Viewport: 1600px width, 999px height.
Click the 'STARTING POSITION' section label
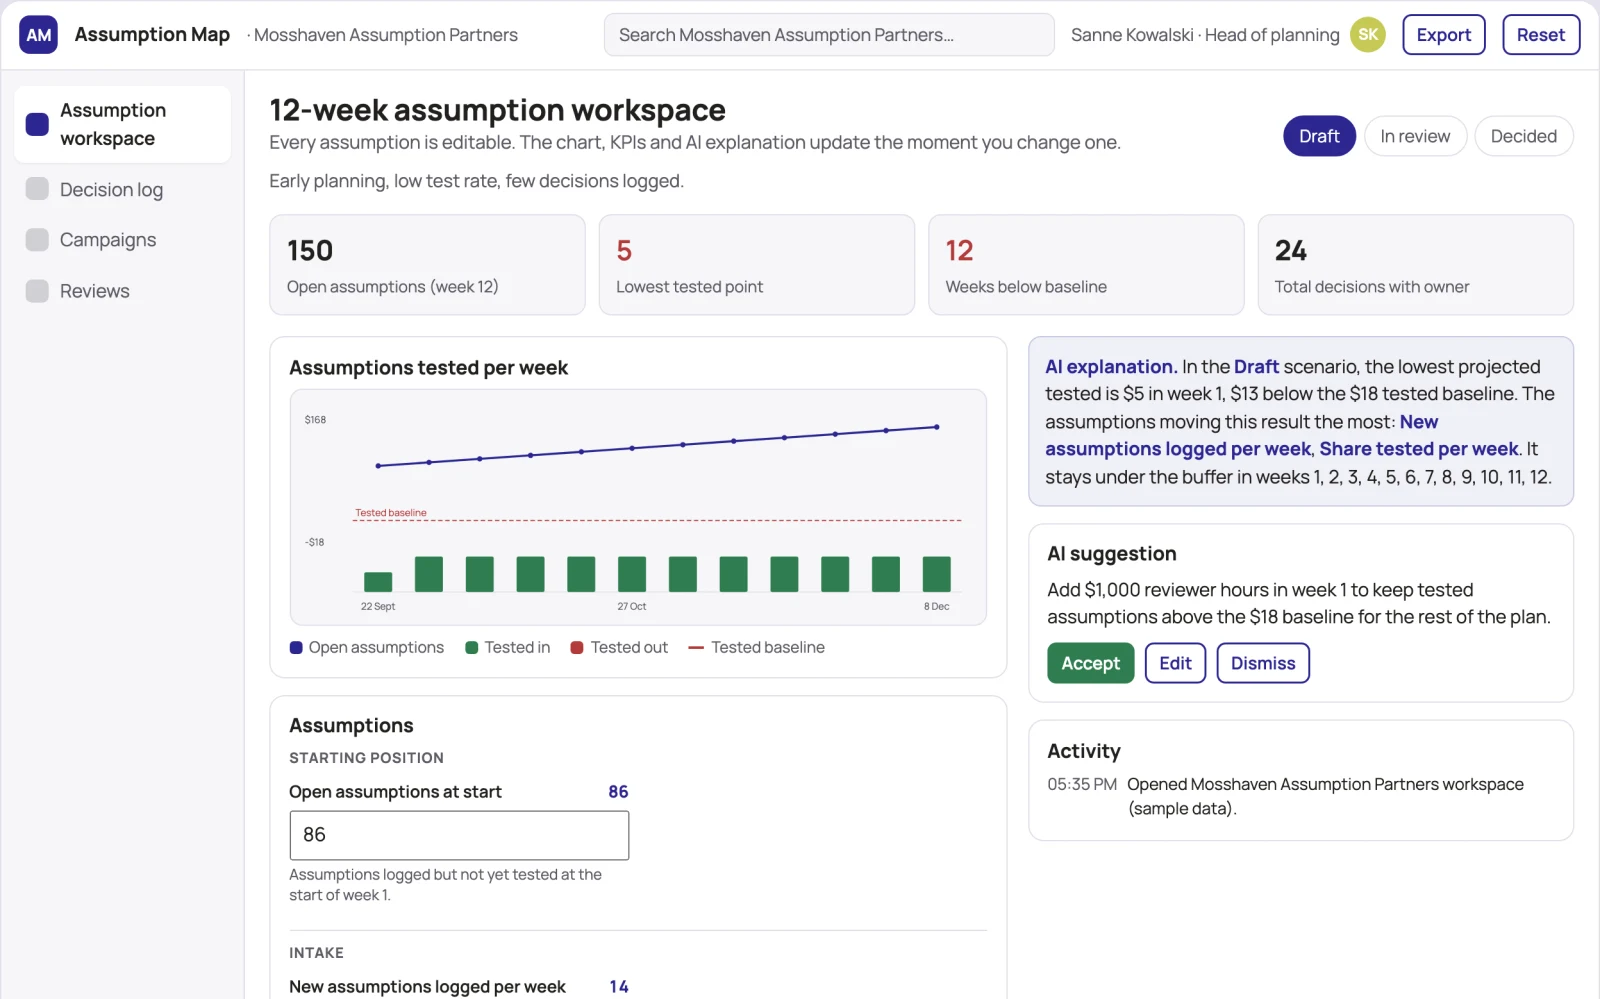click(x=366, y=758)
